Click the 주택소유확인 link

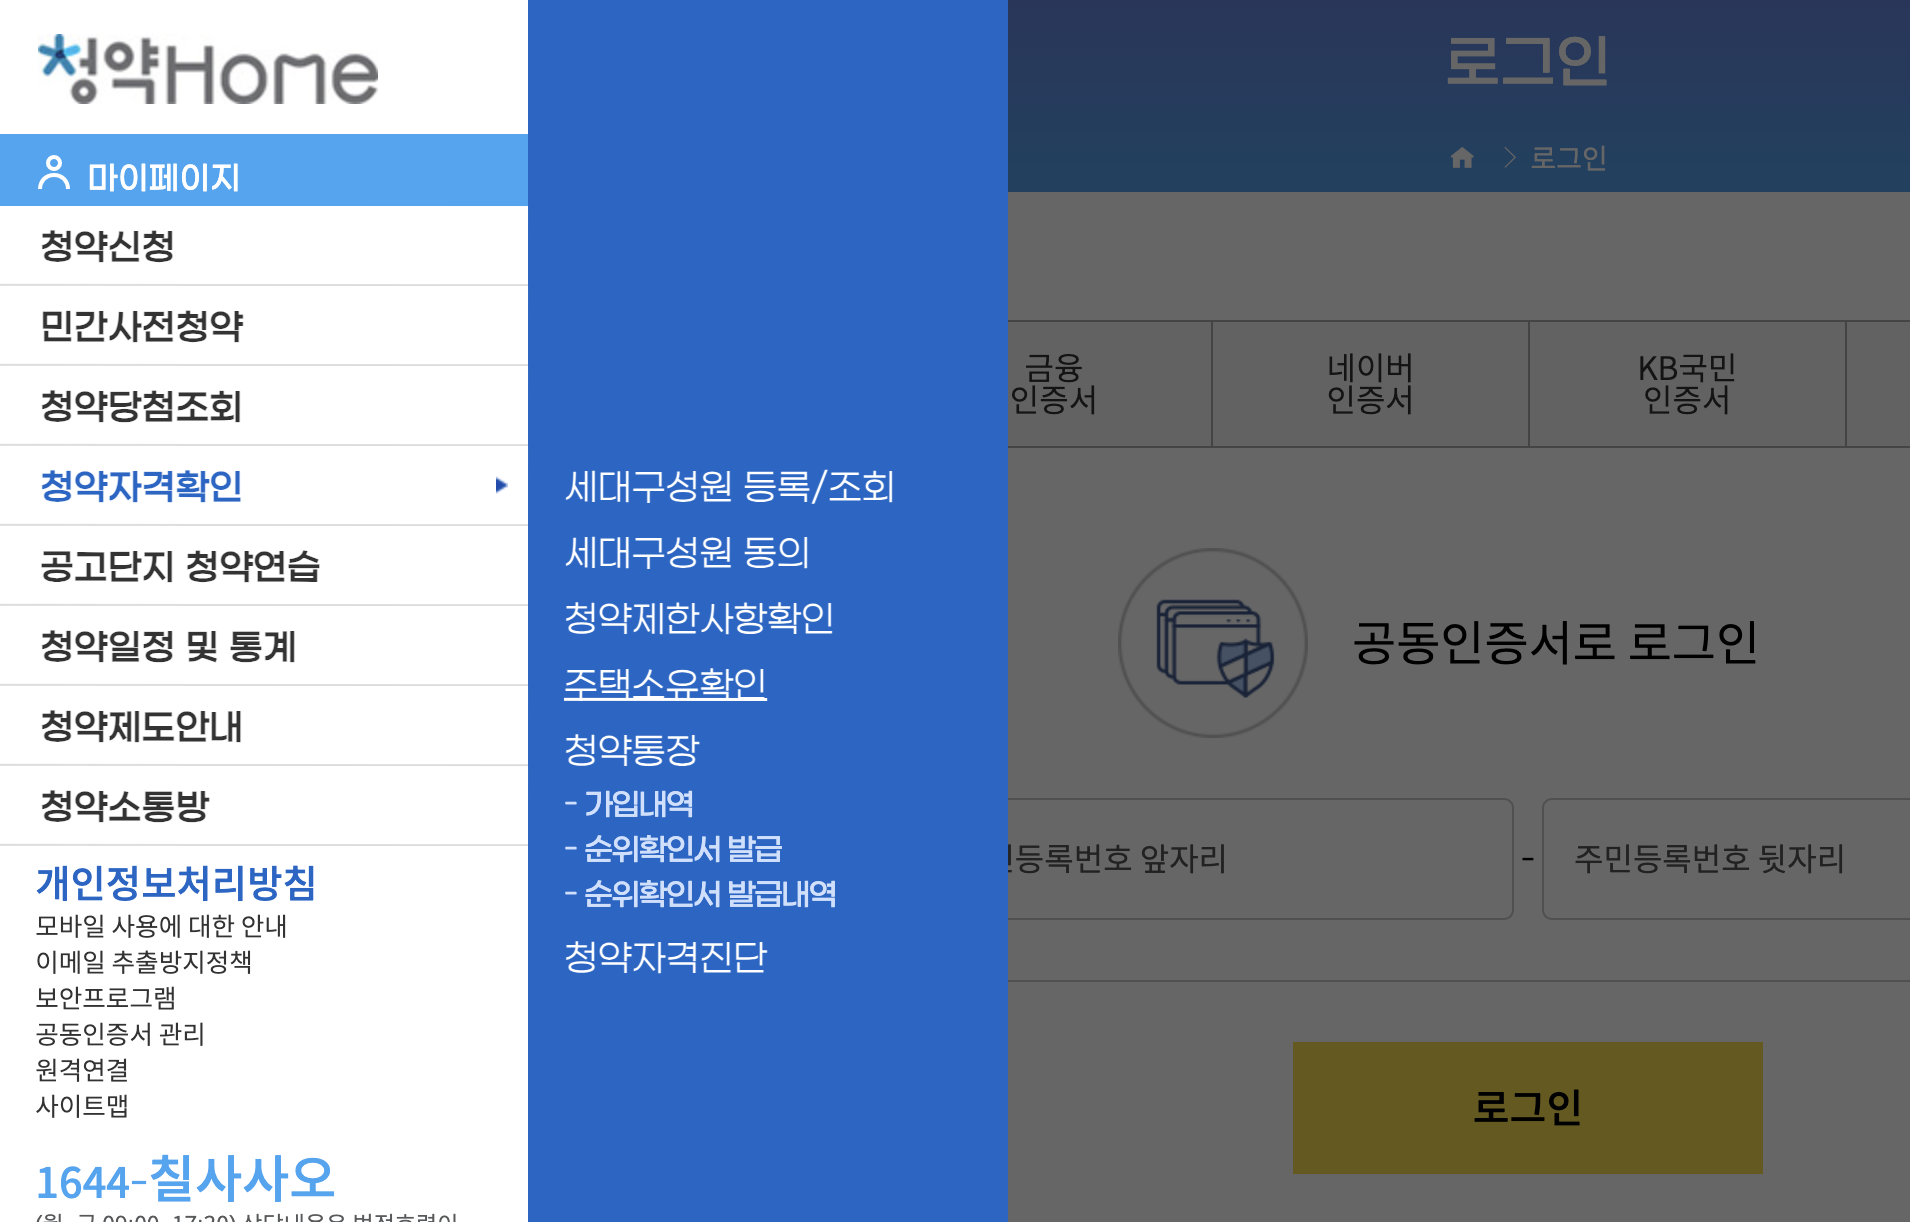(663, 682)
